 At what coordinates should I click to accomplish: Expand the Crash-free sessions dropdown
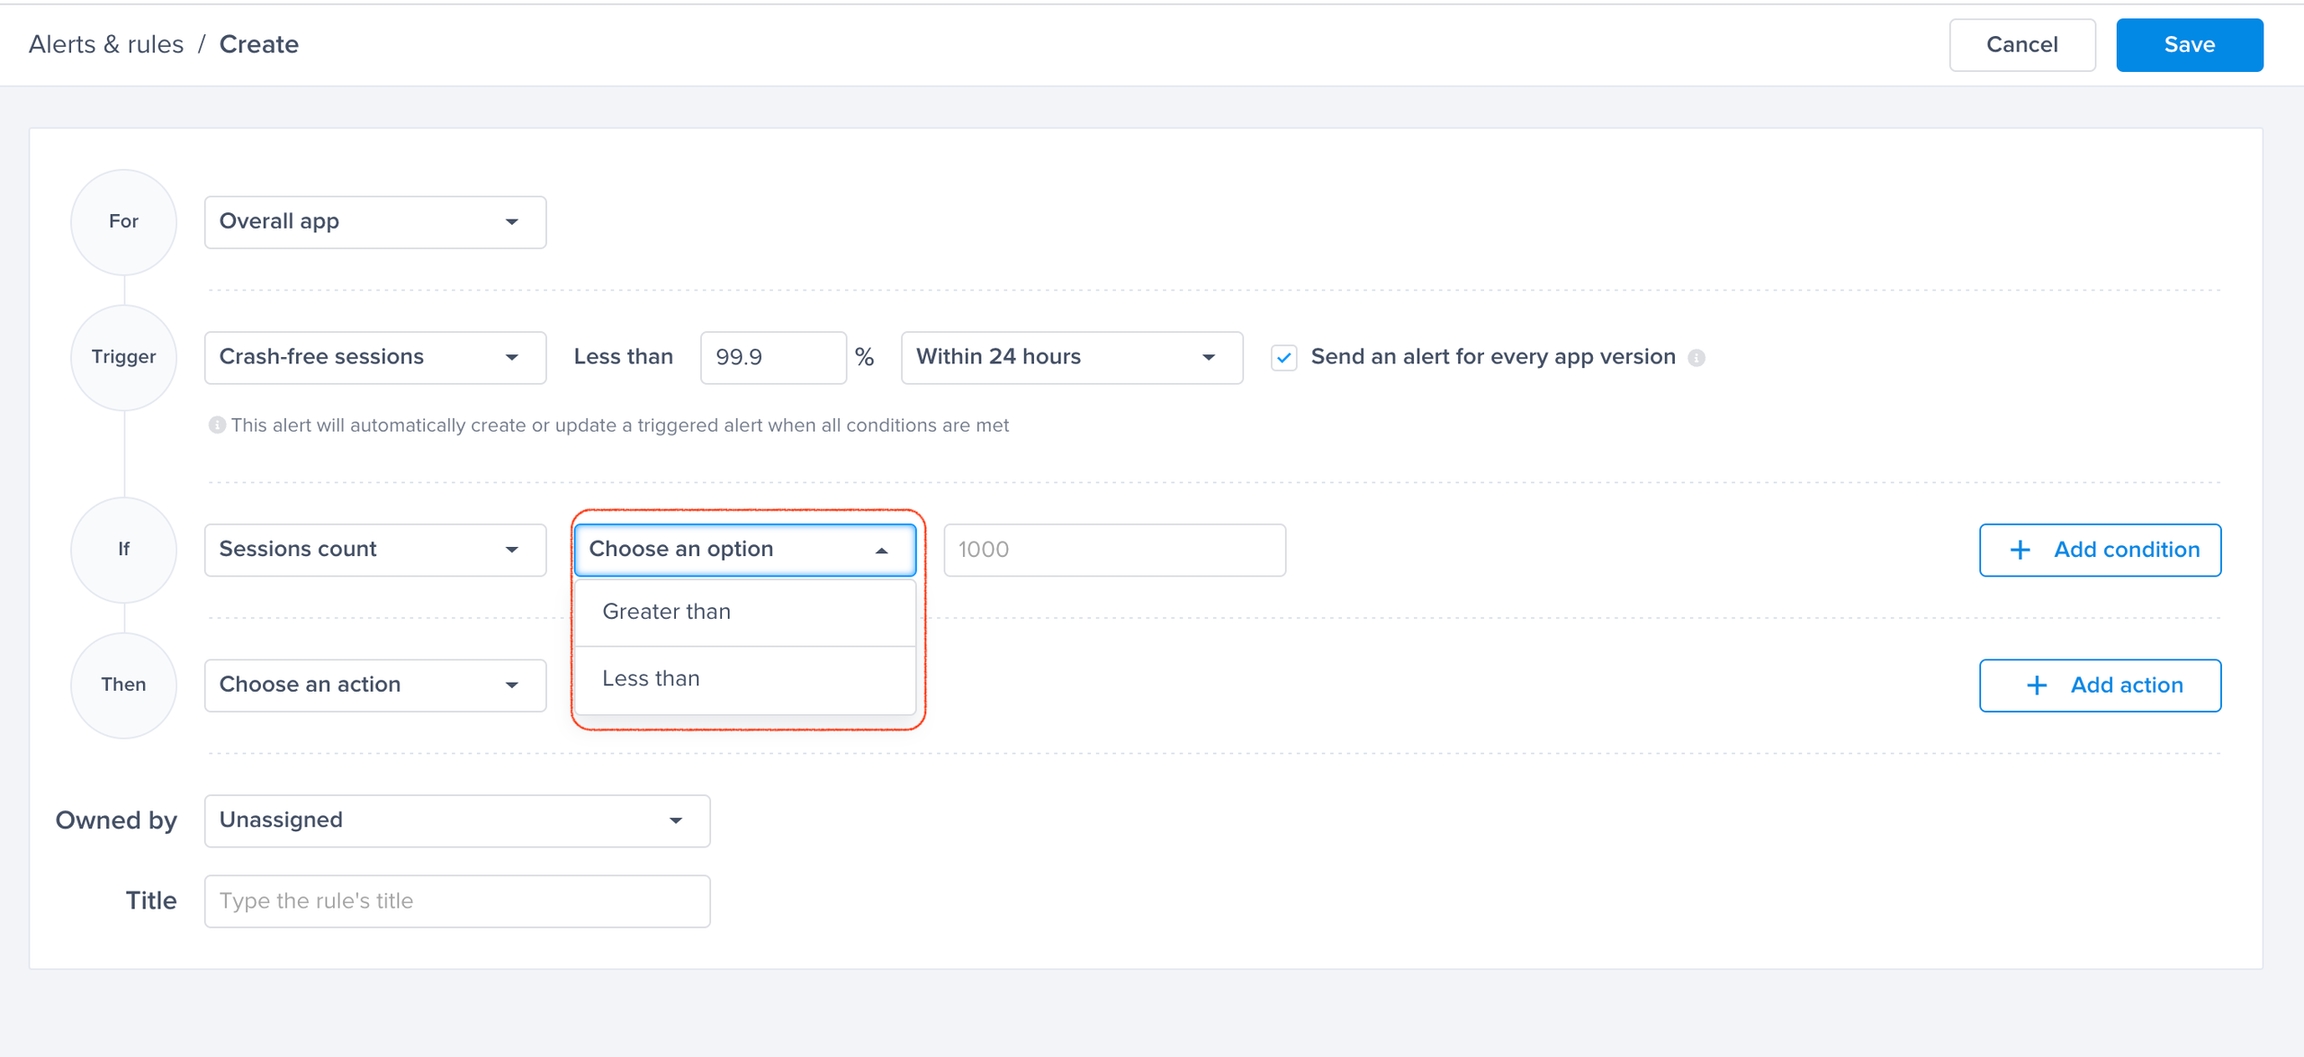point(375,357)
